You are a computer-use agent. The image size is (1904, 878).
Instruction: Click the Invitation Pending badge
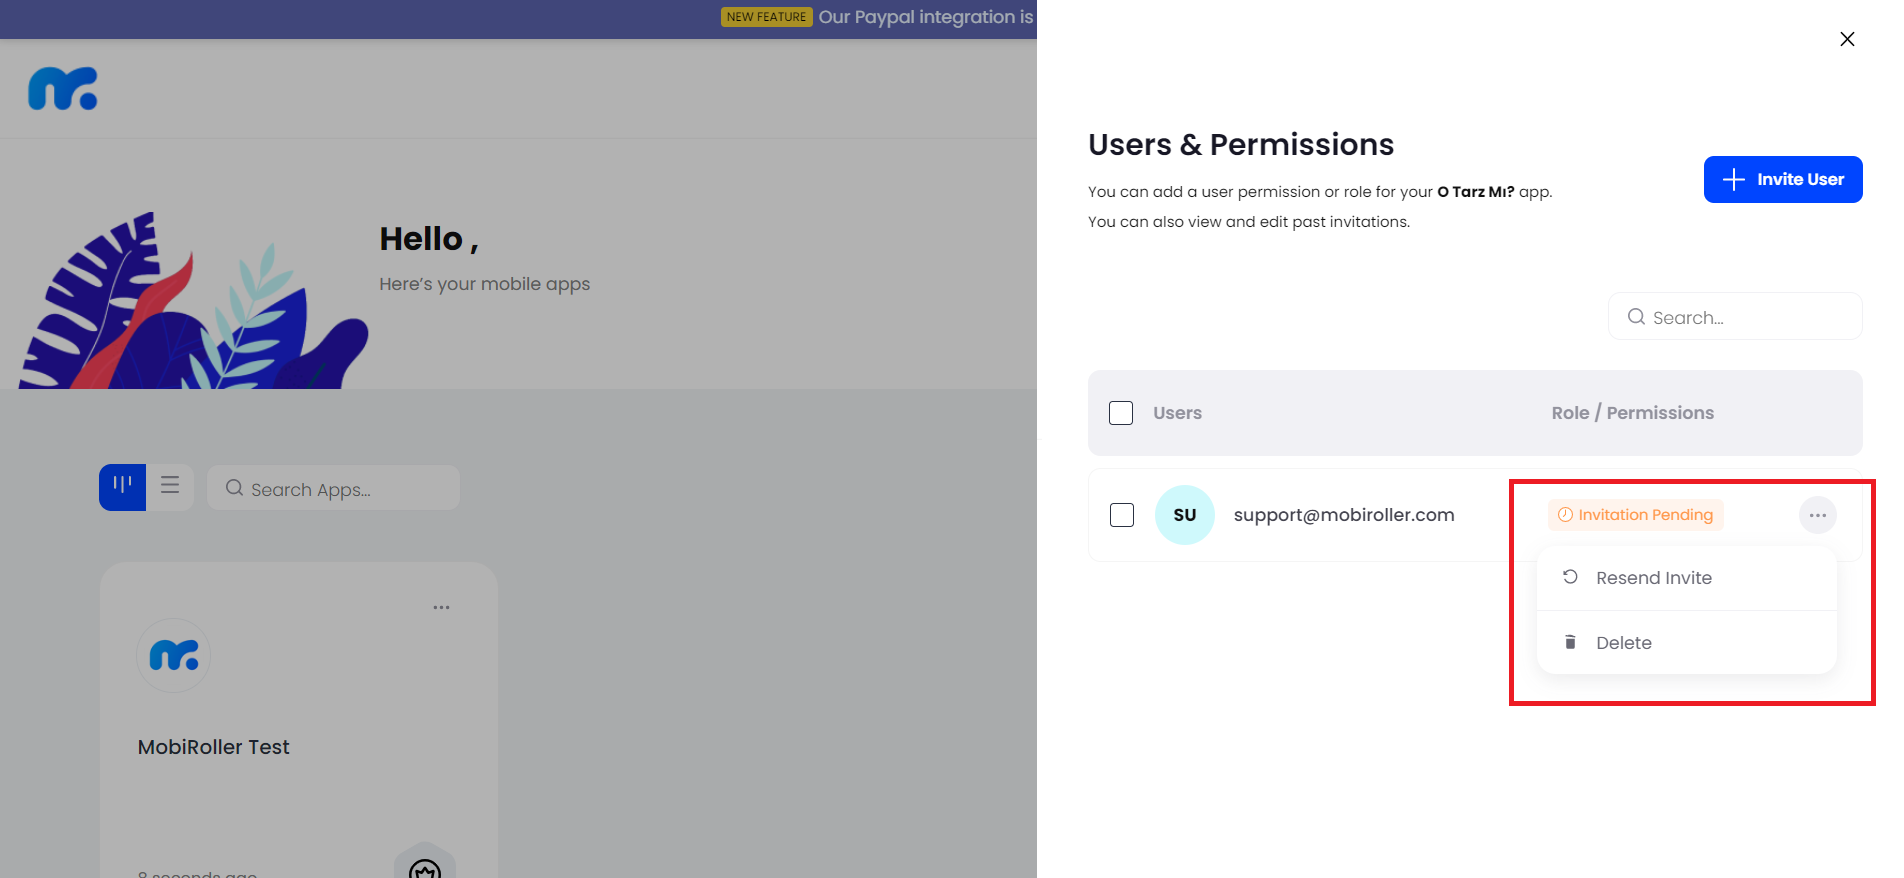1636,515
